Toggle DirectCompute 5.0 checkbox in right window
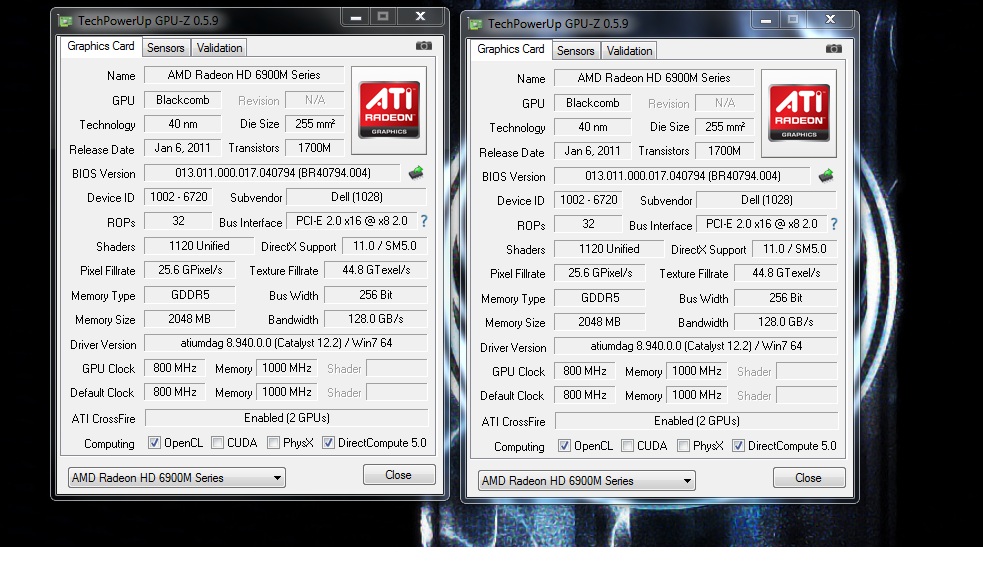This screenshot has height=571, width=983. click(x=738, y=446)
